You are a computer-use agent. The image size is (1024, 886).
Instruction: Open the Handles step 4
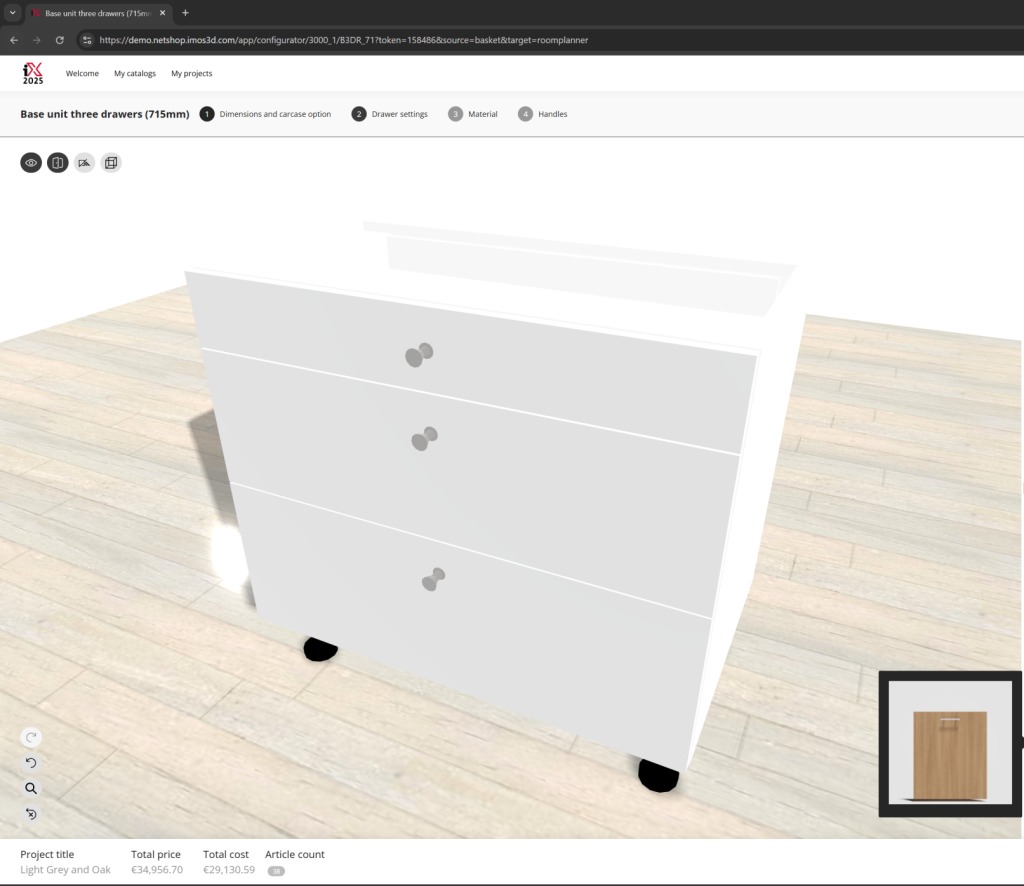pyautogui.click(x=543, y=114)
